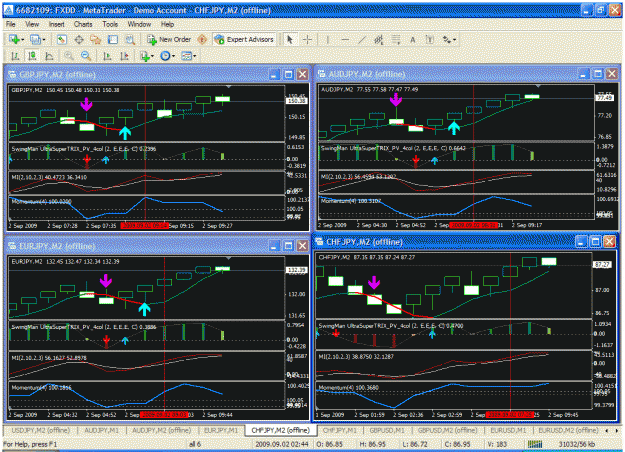Open the Navigator panel icon
The width and height of the screenshot is (625, 452).
pyautogui.click(x=96, y=39)
